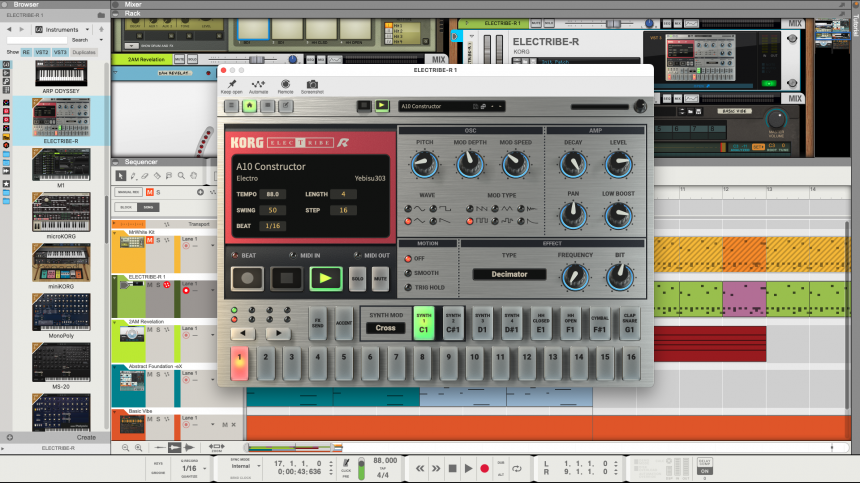Screen dimensions: 860x483
Task: Set MOTION to SMOOTH
Action: [x=408, y=273]
